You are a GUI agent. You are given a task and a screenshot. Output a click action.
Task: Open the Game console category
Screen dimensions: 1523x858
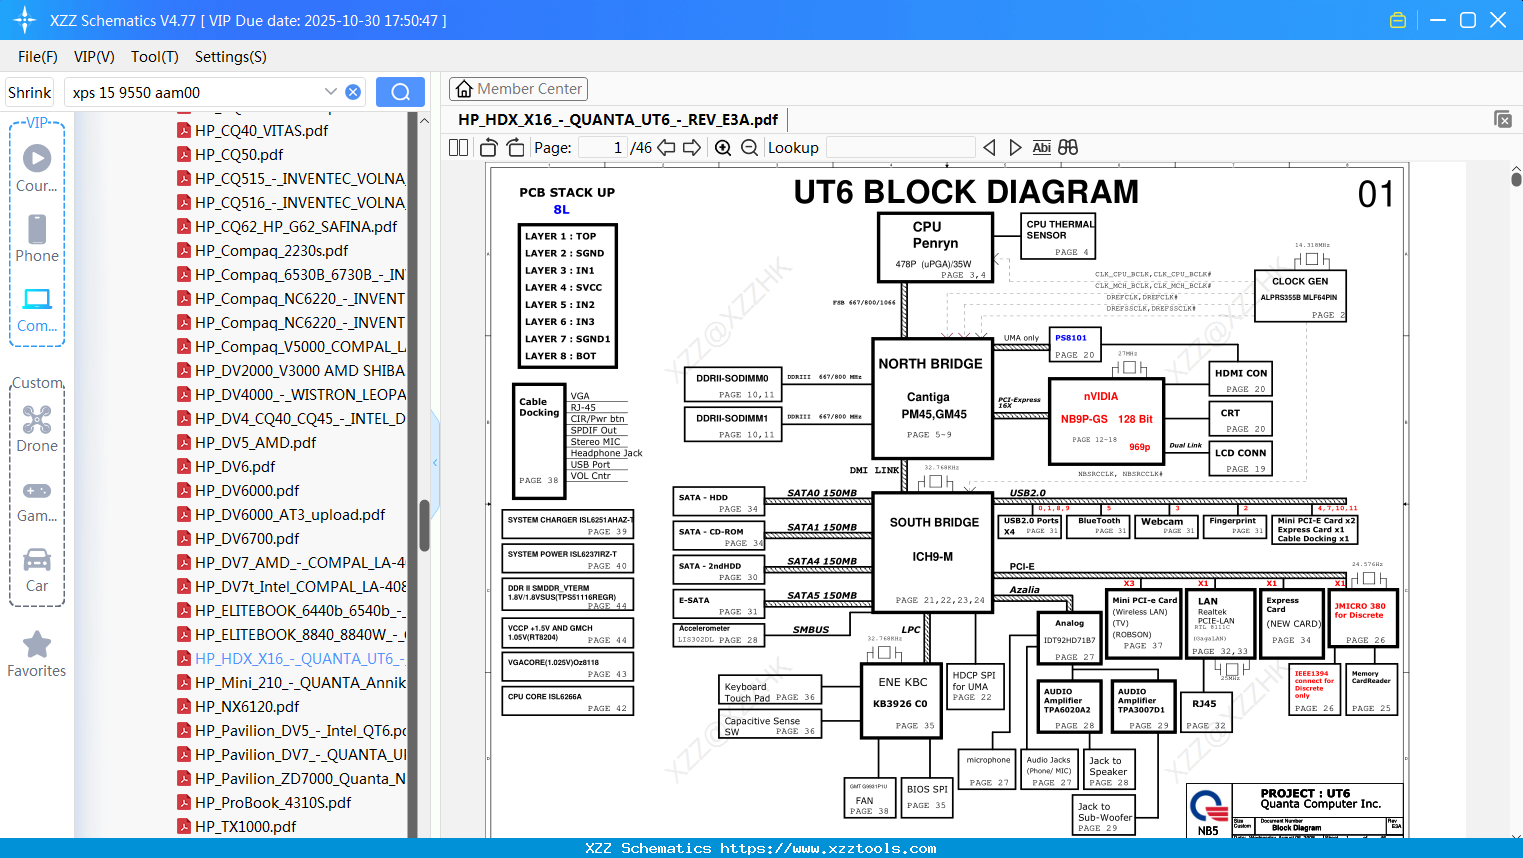click(x=37, y=500)
